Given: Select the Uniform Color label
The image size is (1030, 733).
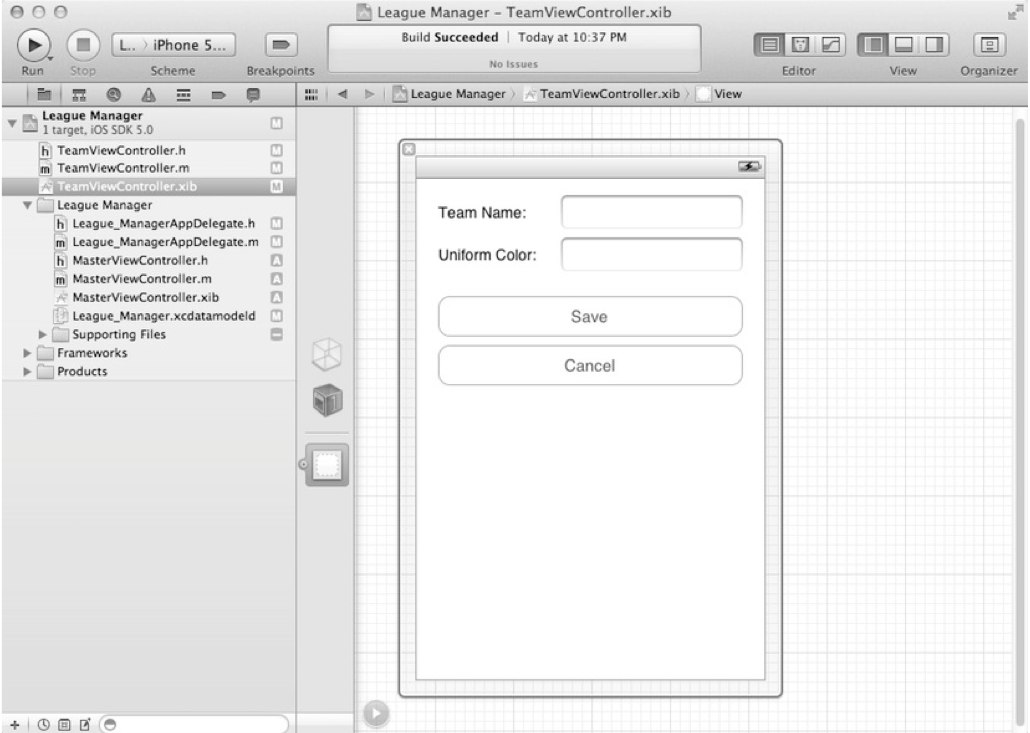Looking at the screenshot, I should 487,255.
